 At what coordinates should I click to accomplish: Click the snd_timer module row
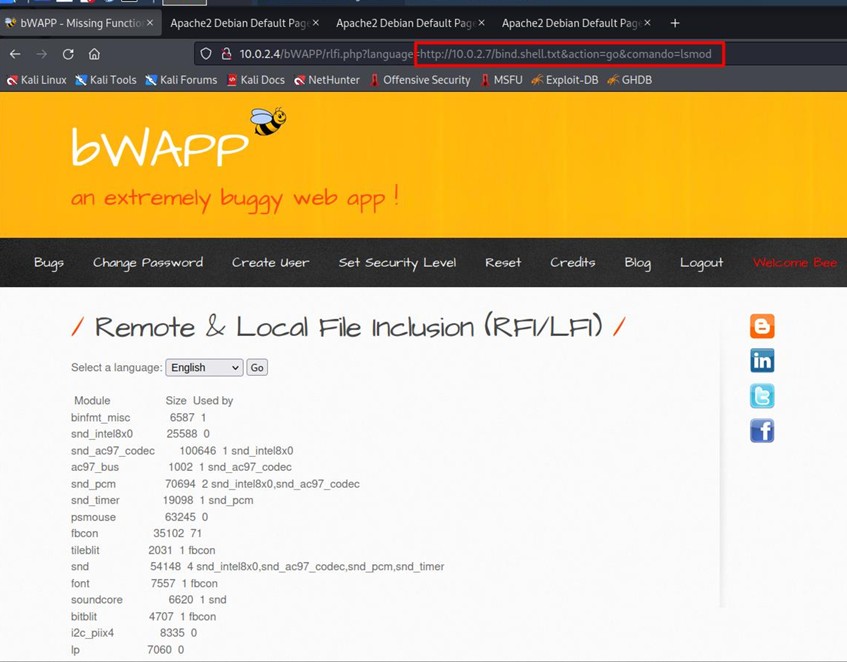pos(162,501)
